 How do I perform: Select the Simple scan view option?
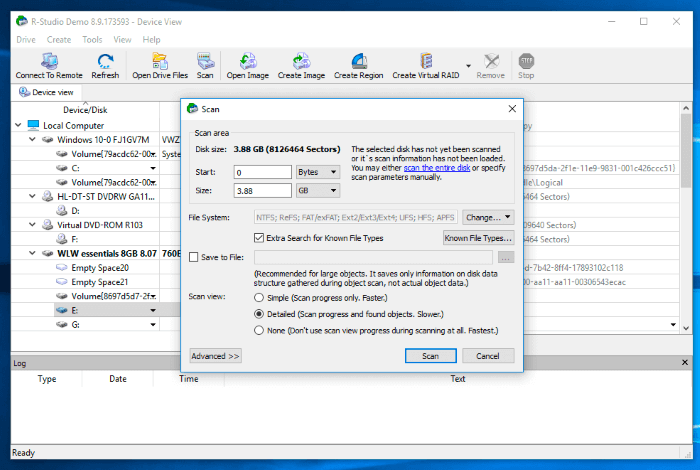[258, 298]
